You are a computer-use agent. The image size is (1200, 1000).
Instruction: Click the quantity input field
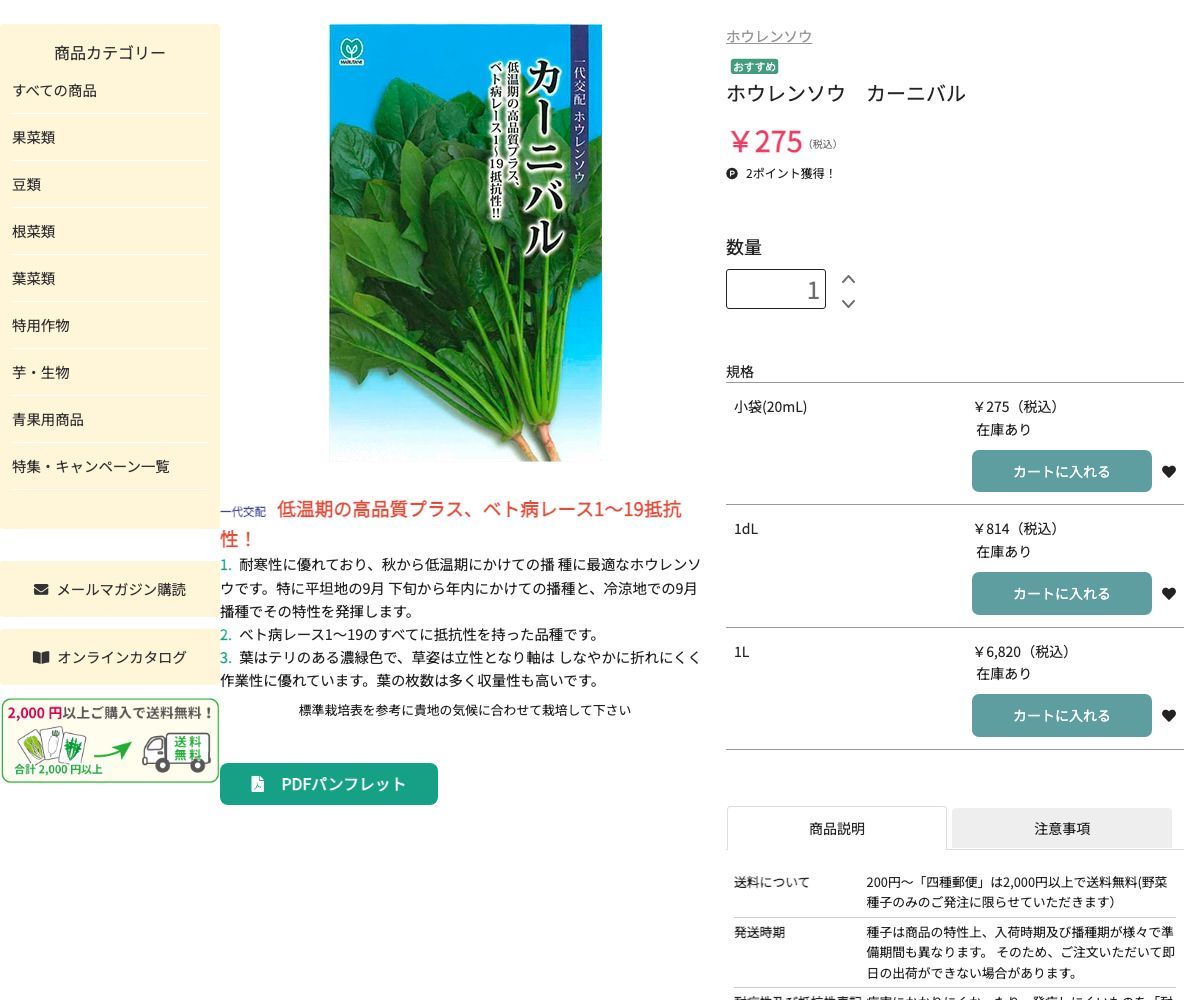point(776,289)
